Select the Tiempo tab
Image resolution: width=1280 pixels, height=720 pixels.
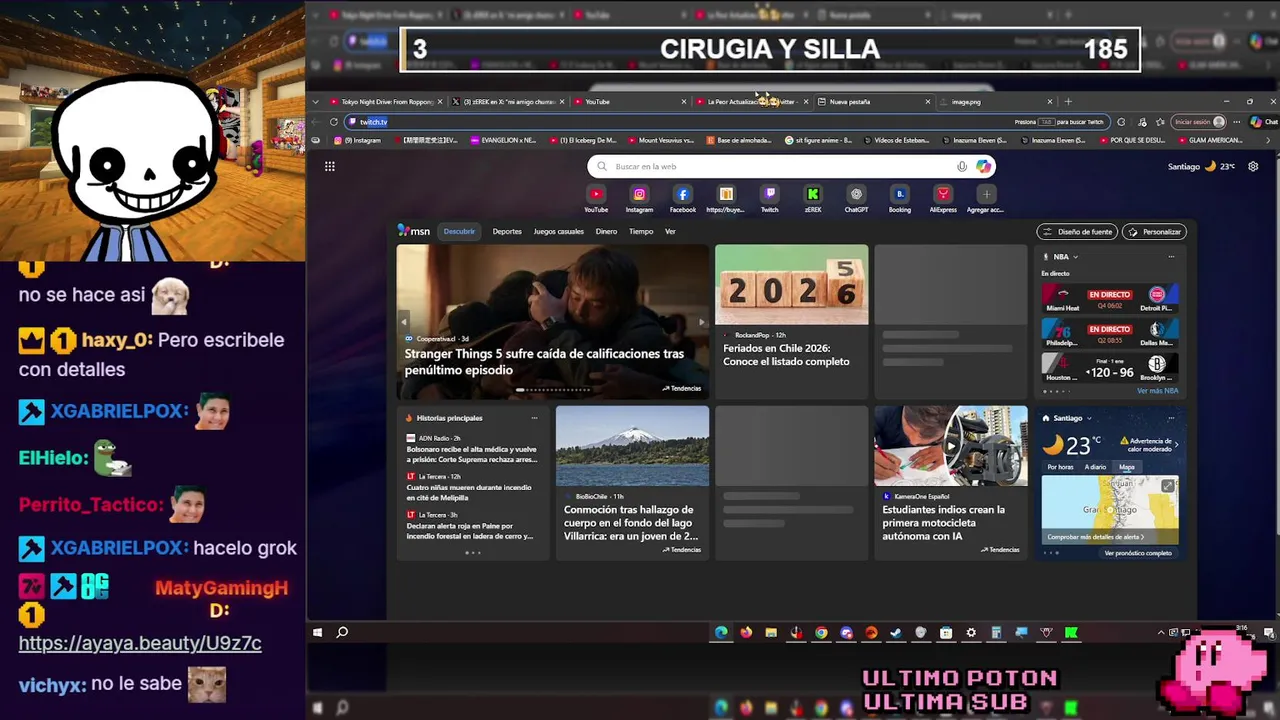coord(641,231)
